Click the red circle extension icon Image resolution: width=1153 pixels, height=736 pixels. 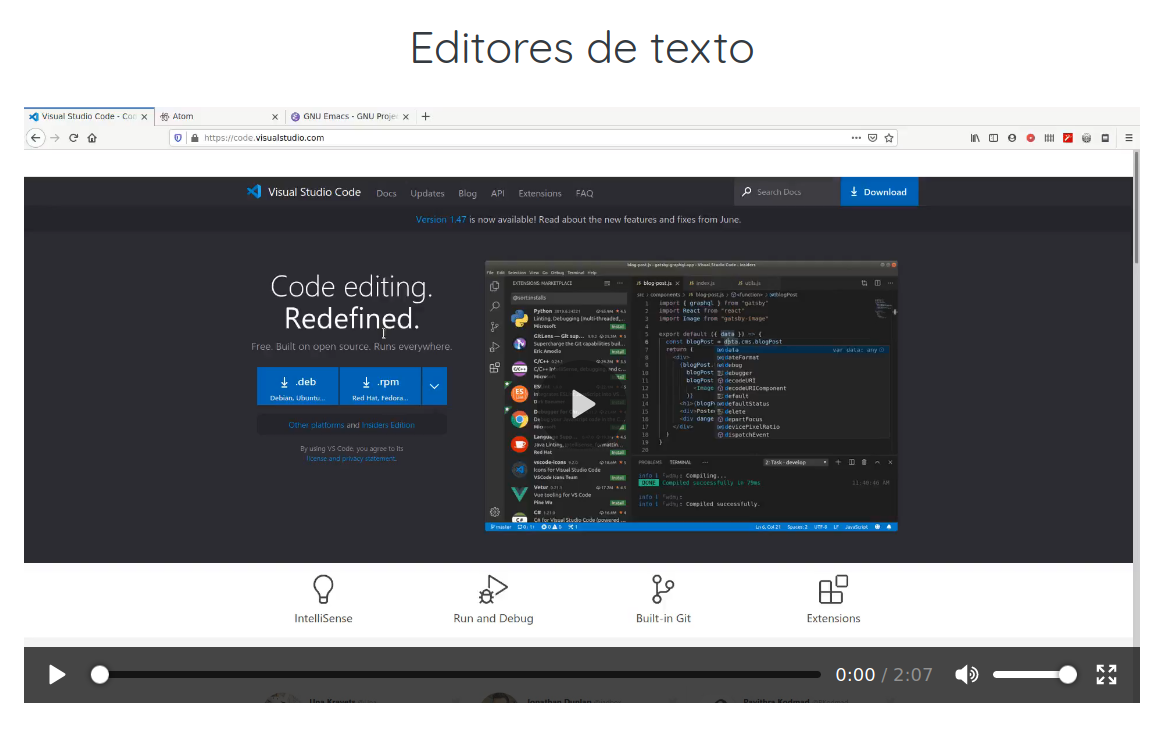(x=1031, y=137)
